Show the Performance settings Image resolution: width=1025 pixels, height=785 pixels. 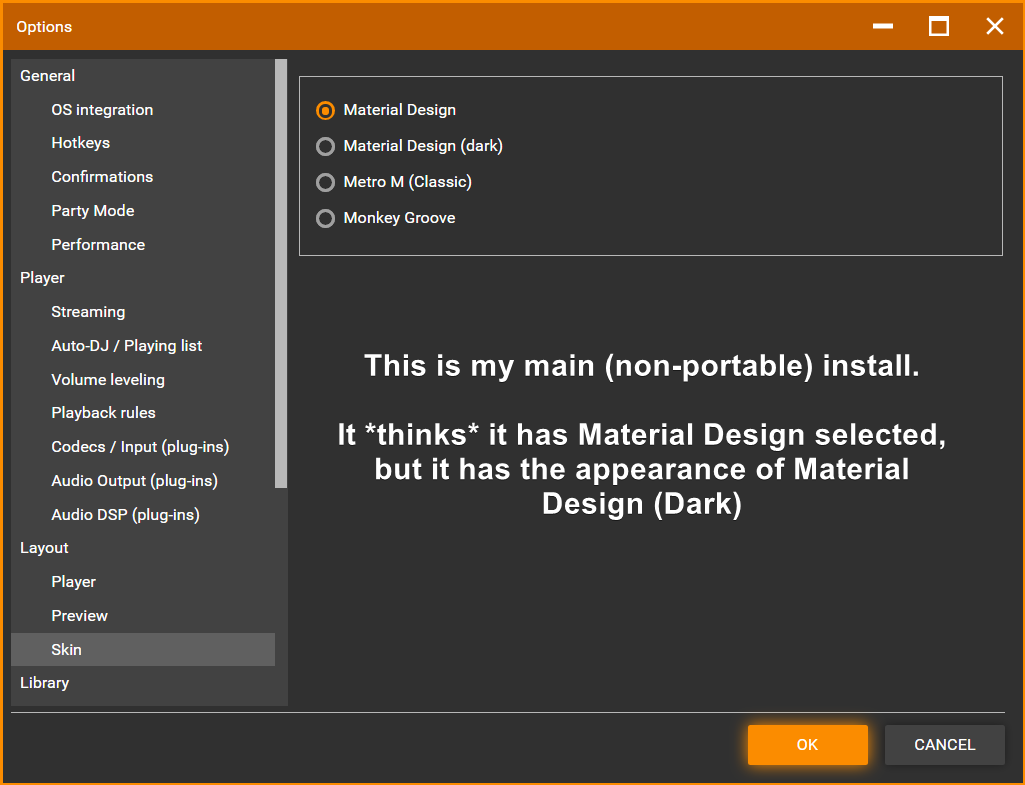[x=98, y=245]
